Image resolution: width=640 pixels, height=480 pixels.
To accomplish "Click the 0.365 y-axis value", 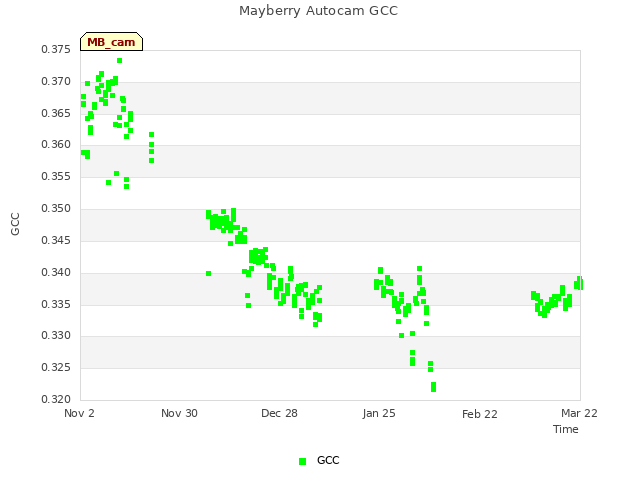I will tap(56, 113).
